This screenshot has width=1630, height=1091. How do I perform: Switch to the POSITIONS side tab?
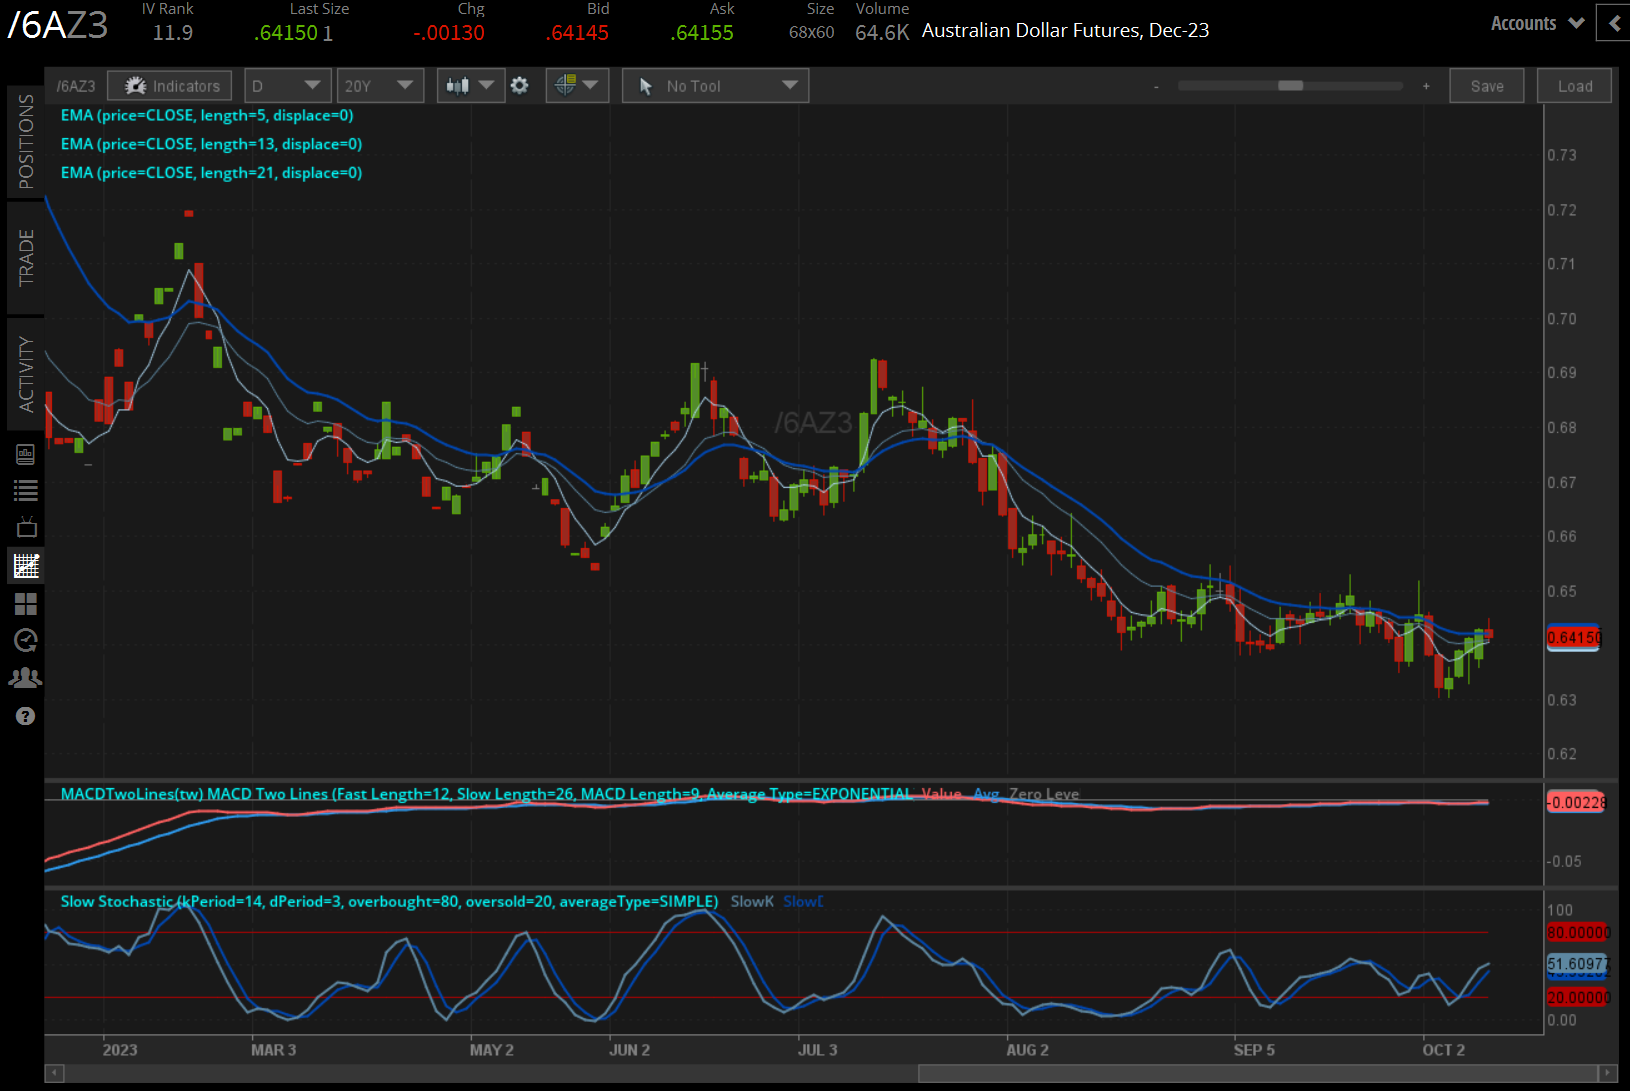26,141
